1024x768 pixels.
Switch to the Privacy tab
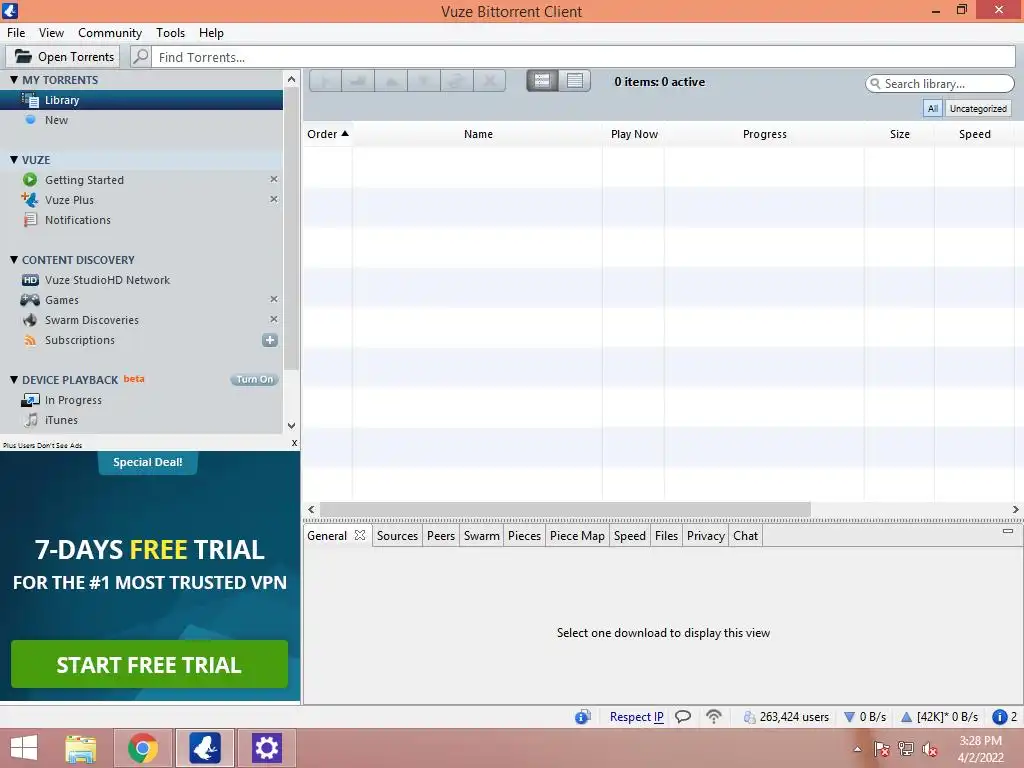[x=705, y=536]
